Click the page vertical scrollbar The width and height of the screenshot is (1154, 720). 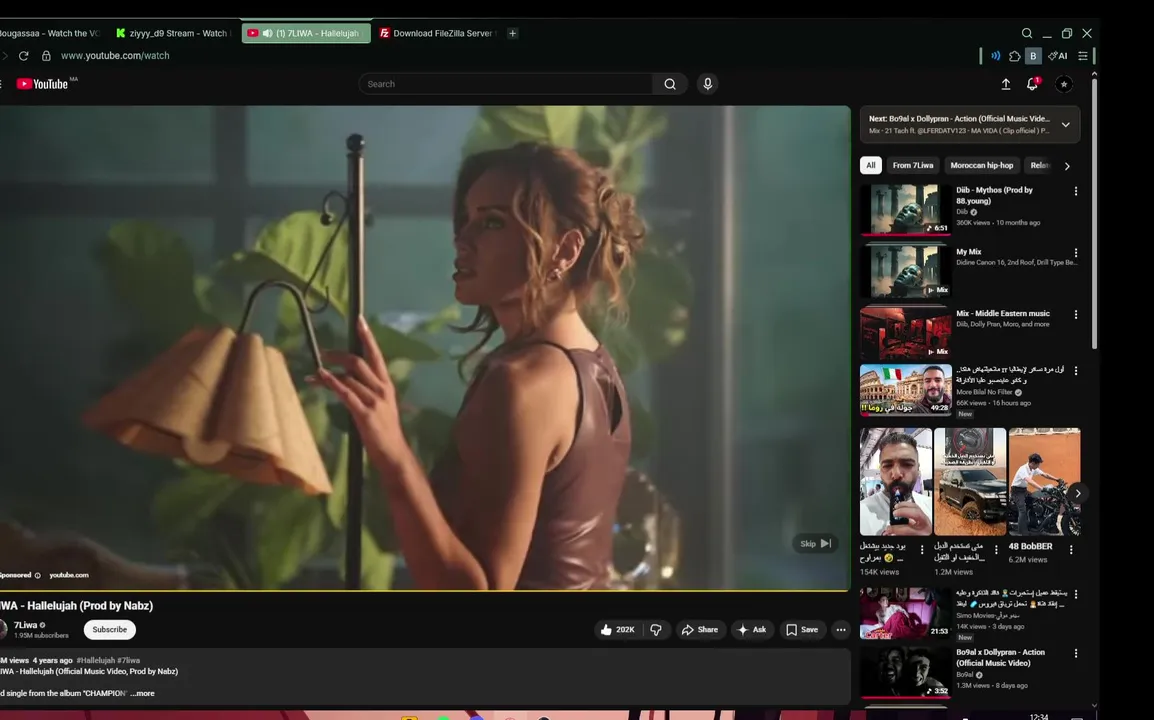pos(1094,213)
